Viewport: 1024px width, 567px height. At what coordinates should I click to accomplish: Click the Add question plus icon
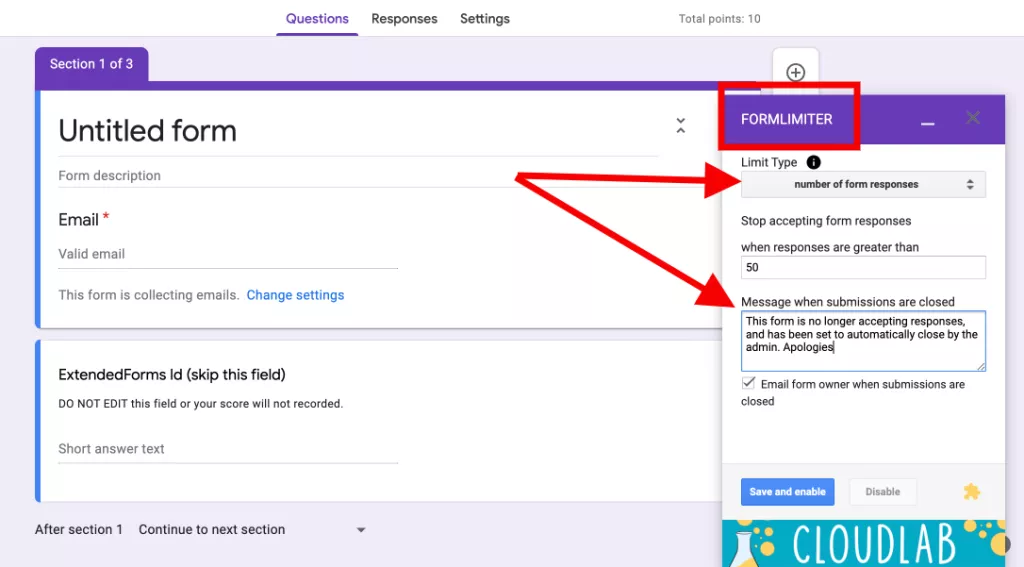coord(795,72)
